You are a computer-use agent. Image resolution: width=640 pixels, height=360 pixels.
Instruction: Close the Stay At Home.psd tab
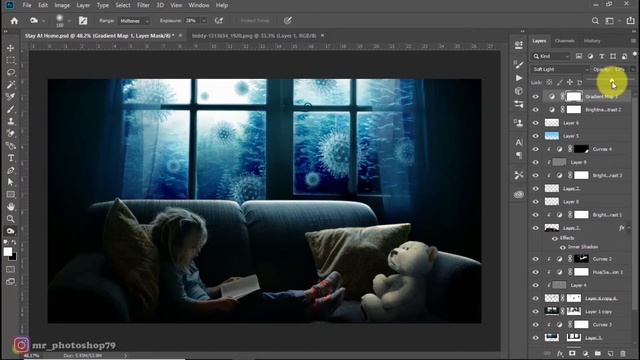point(180,36)
